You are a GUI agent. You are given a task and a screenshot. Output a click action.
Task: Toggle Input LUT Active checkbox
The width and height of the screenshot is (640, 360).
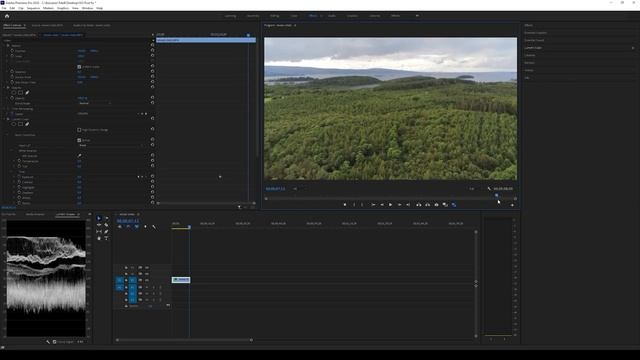click(79, 140)
